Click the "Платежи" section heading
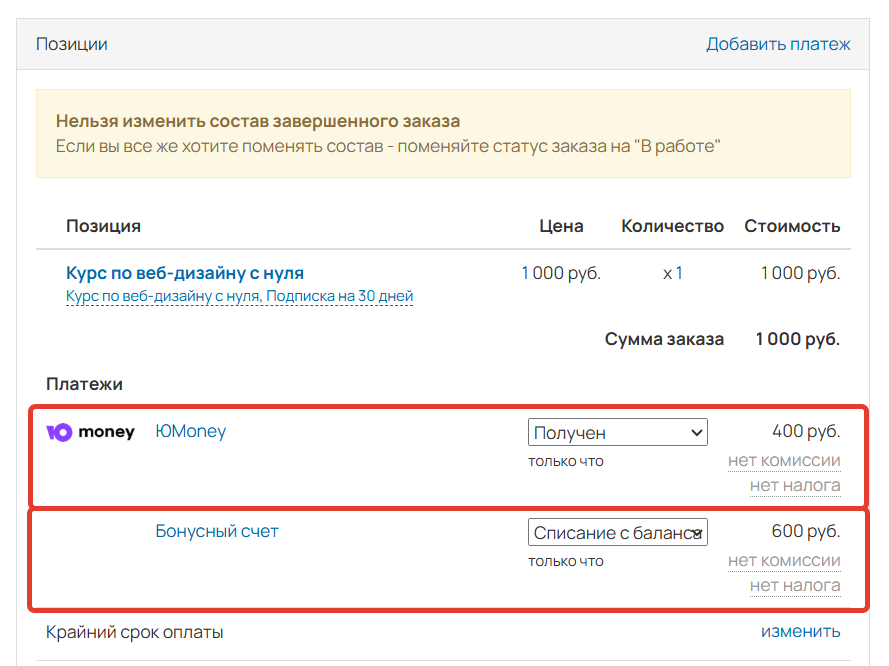 click(x=84, y=384)
